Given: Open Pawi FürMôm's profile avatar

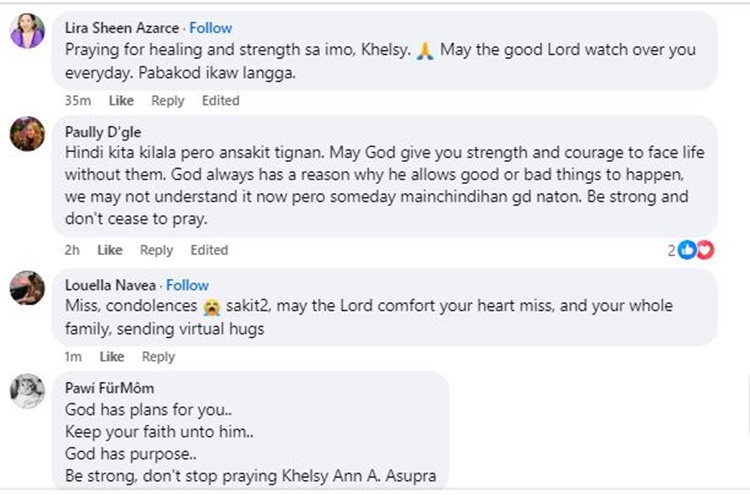Looking at the screenshot, I should [x=27, y=391].
